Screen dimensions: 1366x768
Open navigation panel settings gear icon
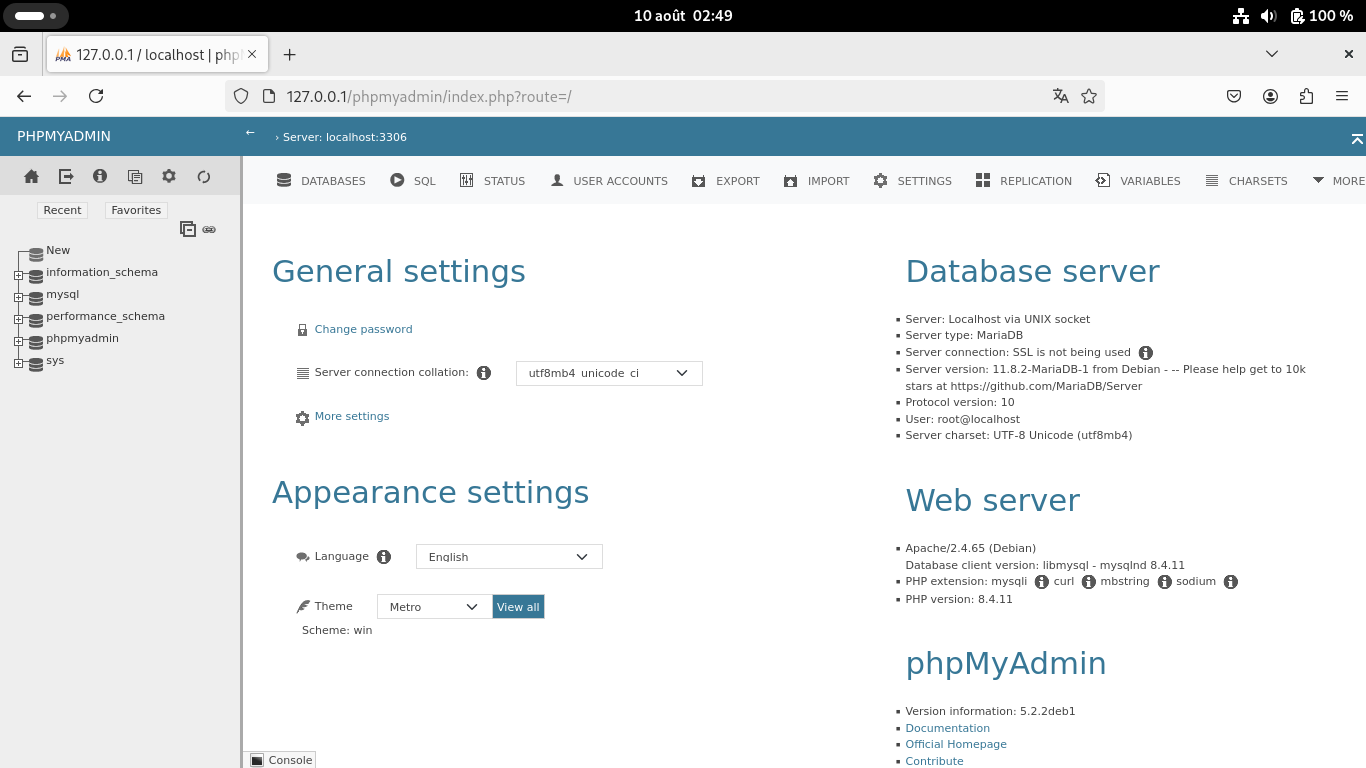[169, 177]
